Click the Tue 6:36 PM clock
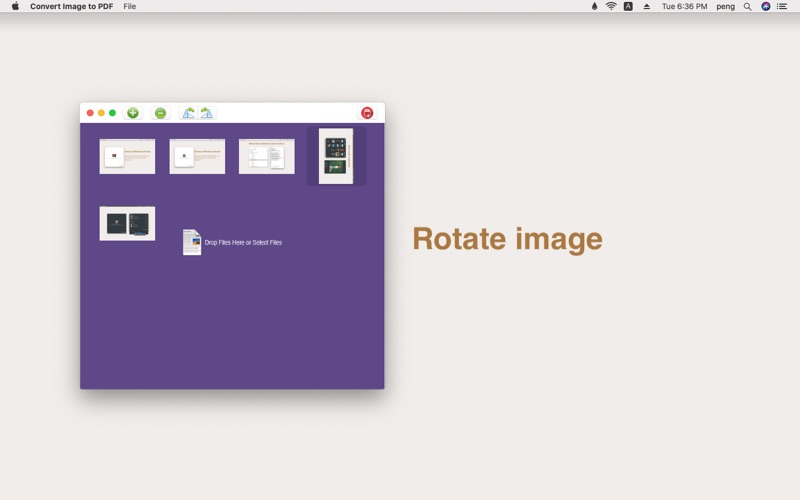 684,6
